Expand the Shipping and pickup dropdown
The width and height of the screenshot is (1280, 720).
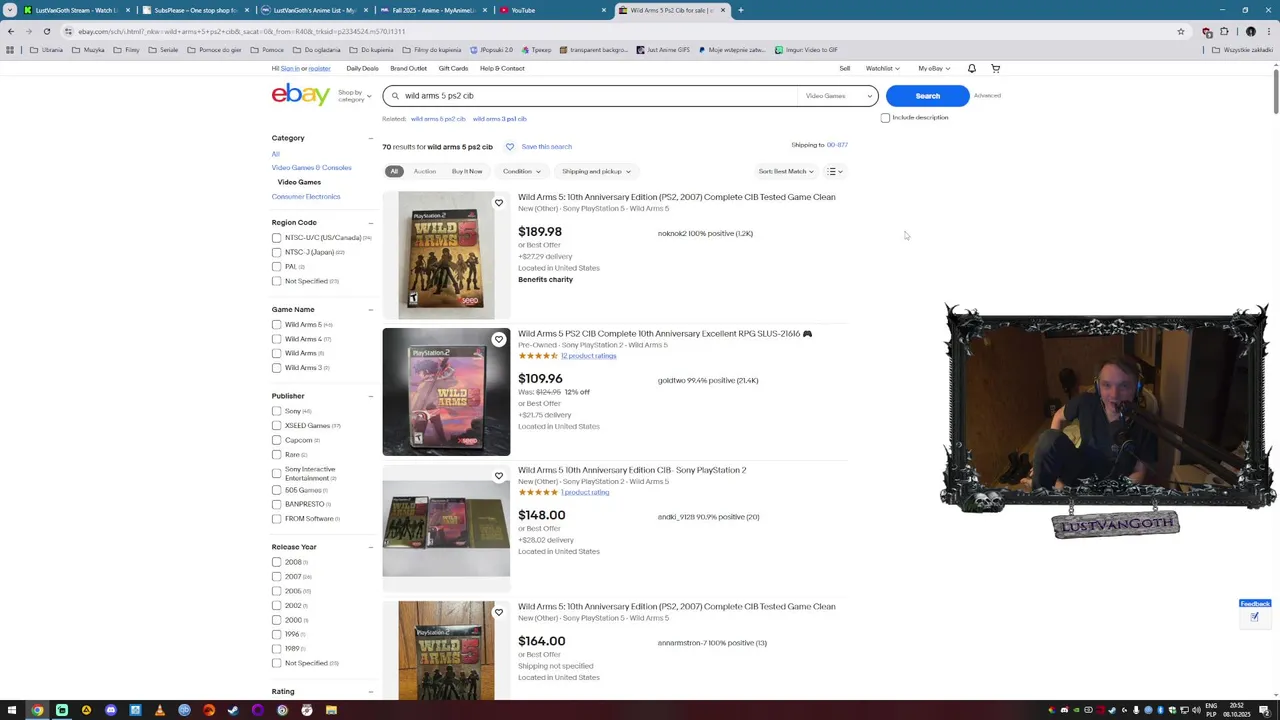[x=595, y=171]
